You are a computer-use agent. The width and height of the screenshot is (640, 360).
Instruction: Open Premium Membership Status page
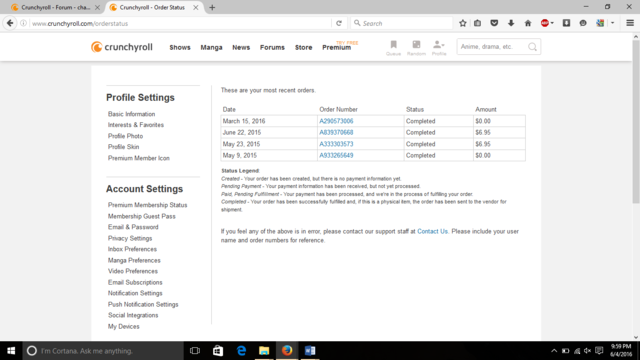147,205
